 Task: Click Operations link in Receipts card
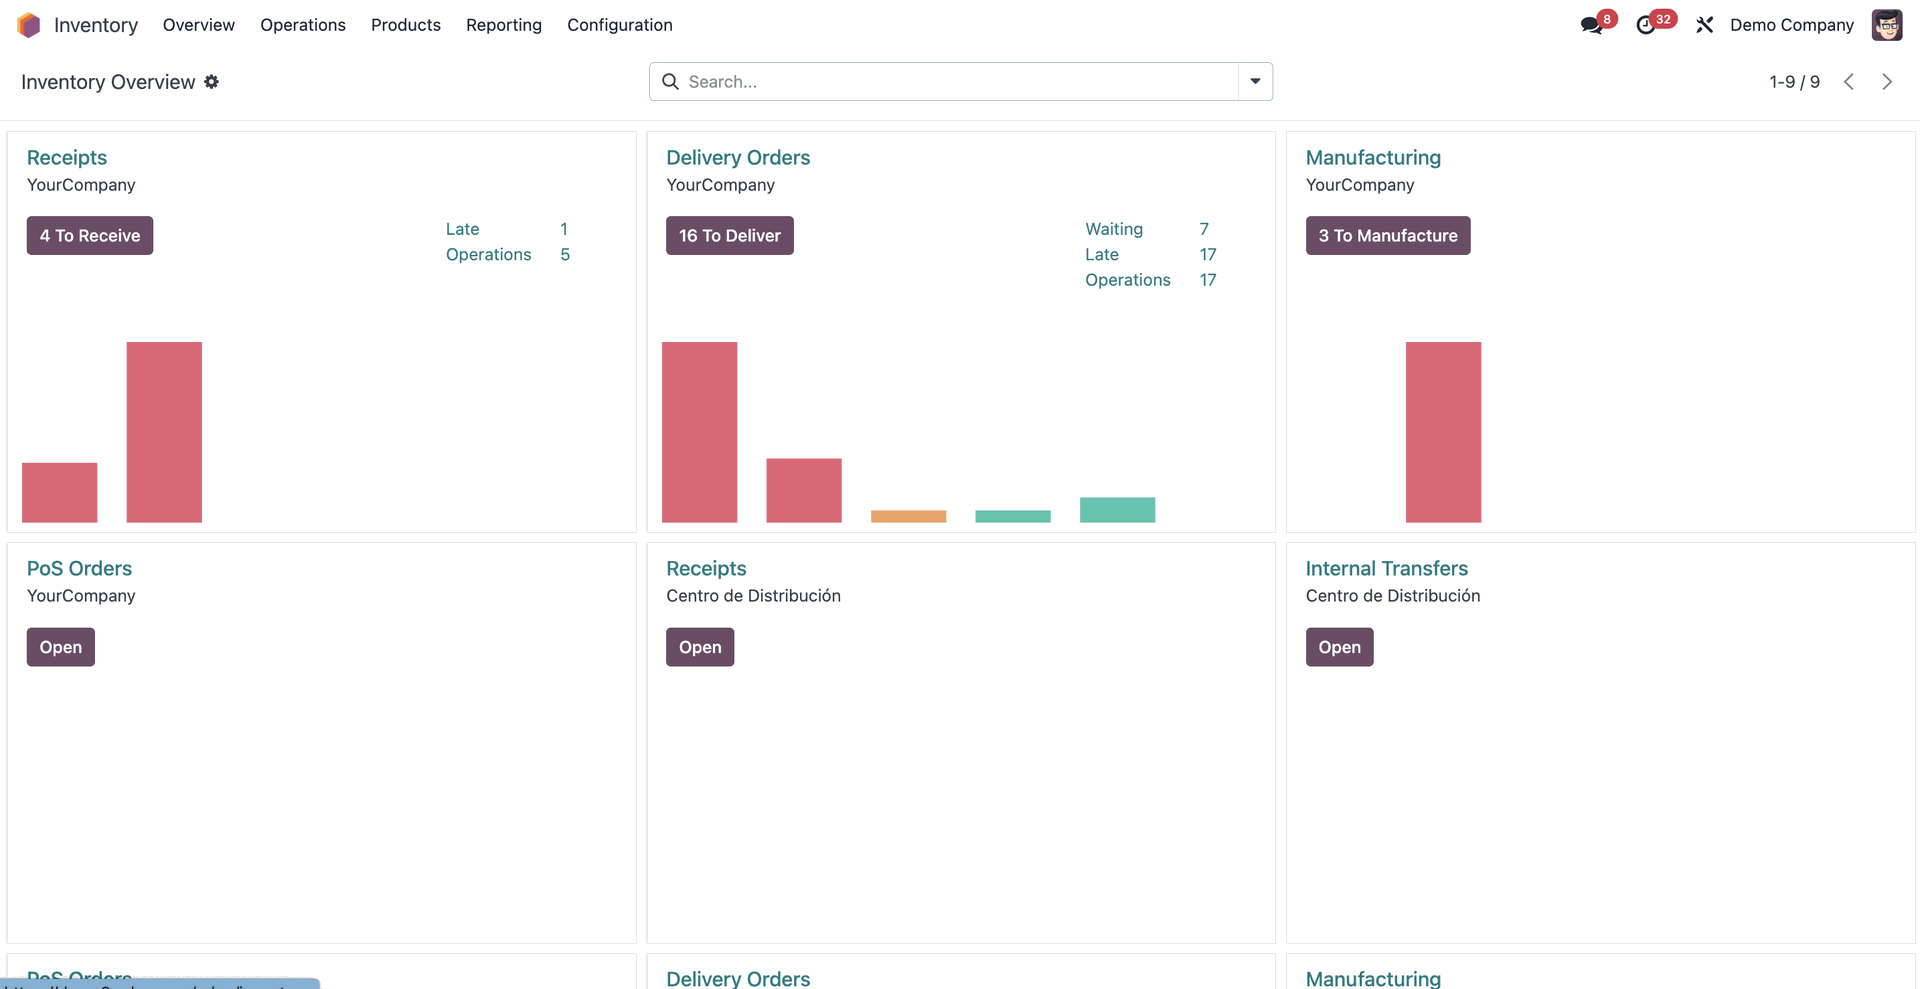(489, 255)
